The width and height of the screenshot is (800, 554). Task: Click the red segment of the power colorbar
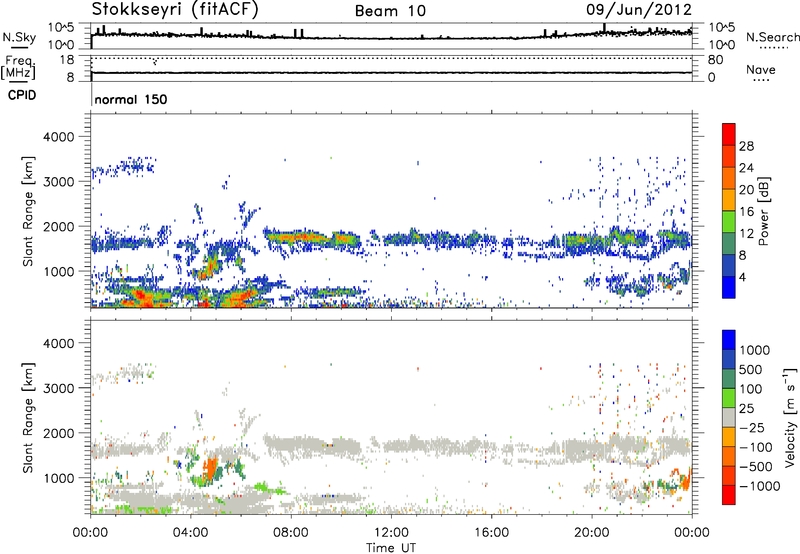click(x=729, y=134)
